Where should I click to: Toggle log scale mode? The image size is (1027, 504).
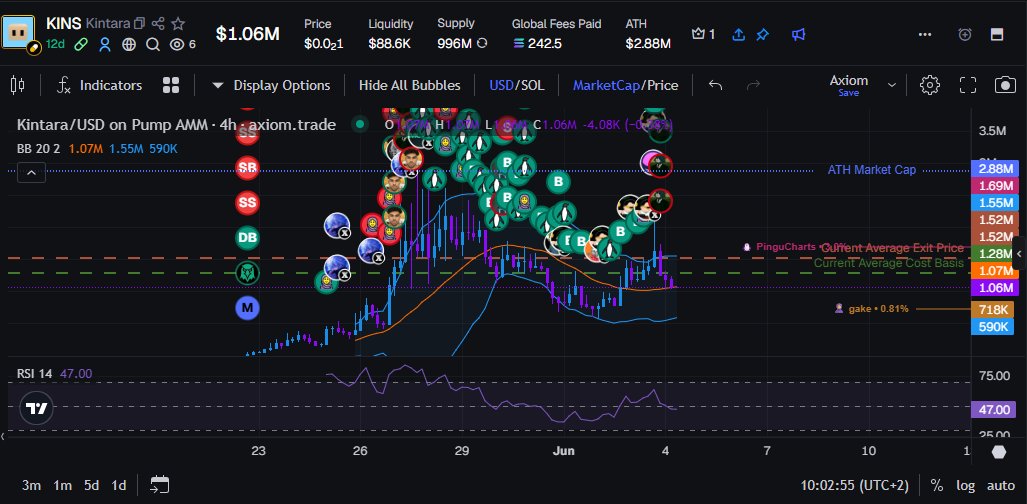click(x=965, y=486)
